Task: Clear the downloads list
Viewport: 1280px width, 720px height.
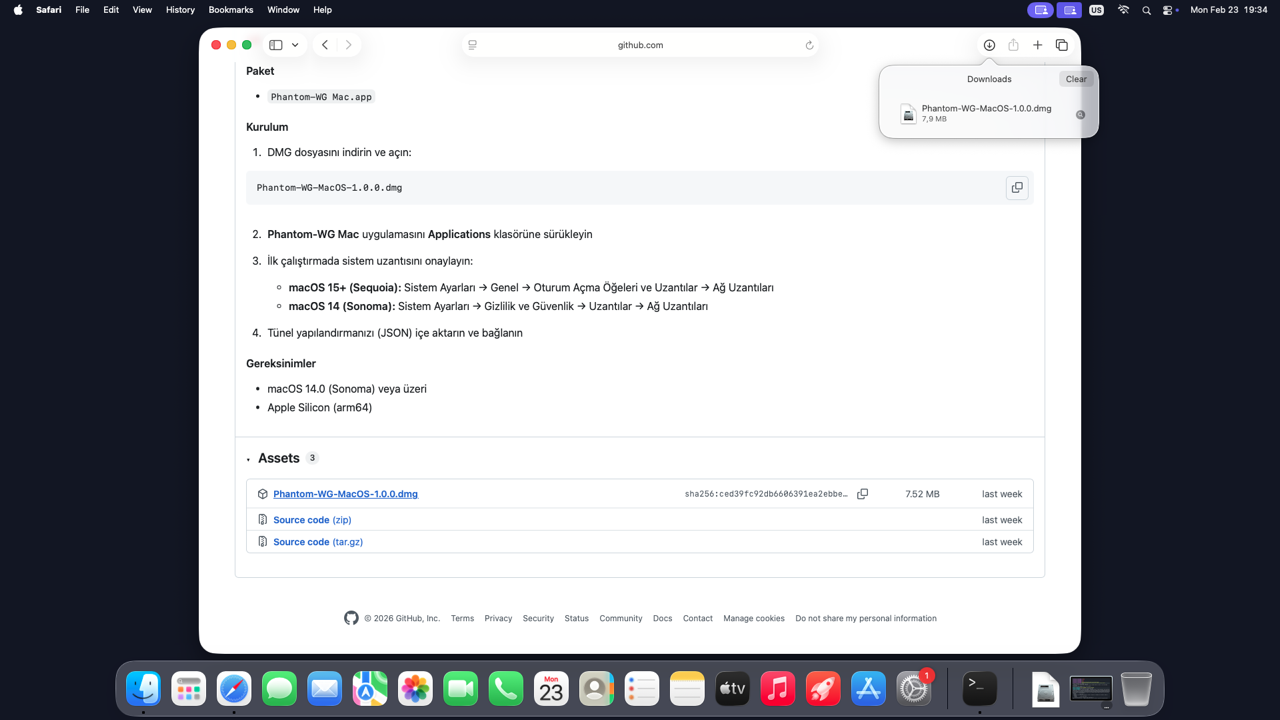Action: point(1076,79)
